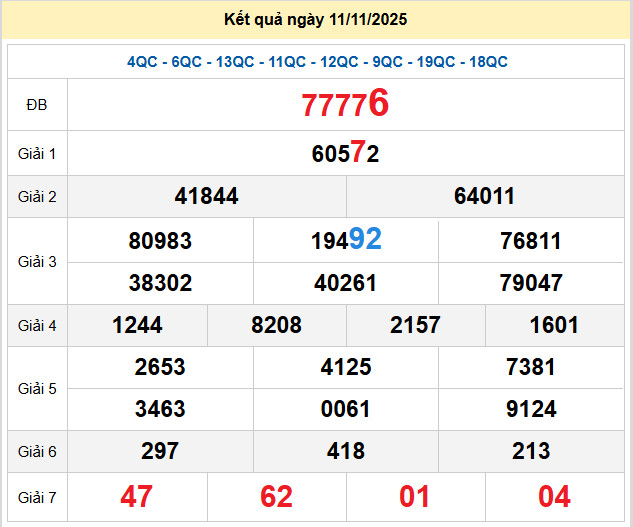Click the Giải 6 number 213
Viewport: 633px width, 527px height.
click(x=530, y=452)
